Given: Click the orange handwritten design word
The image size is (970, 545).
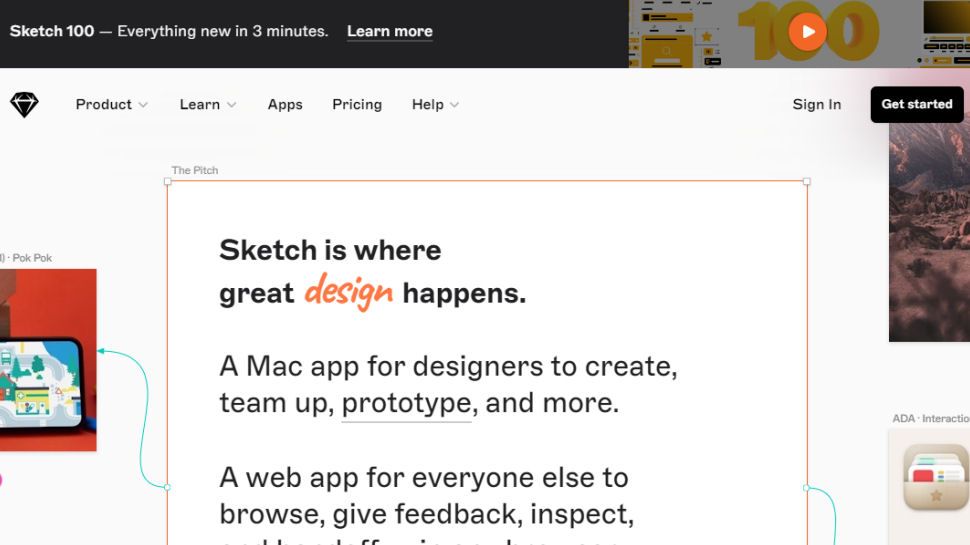Looking at the screenshot, I should pyautogui.click(x=348, y=291).
